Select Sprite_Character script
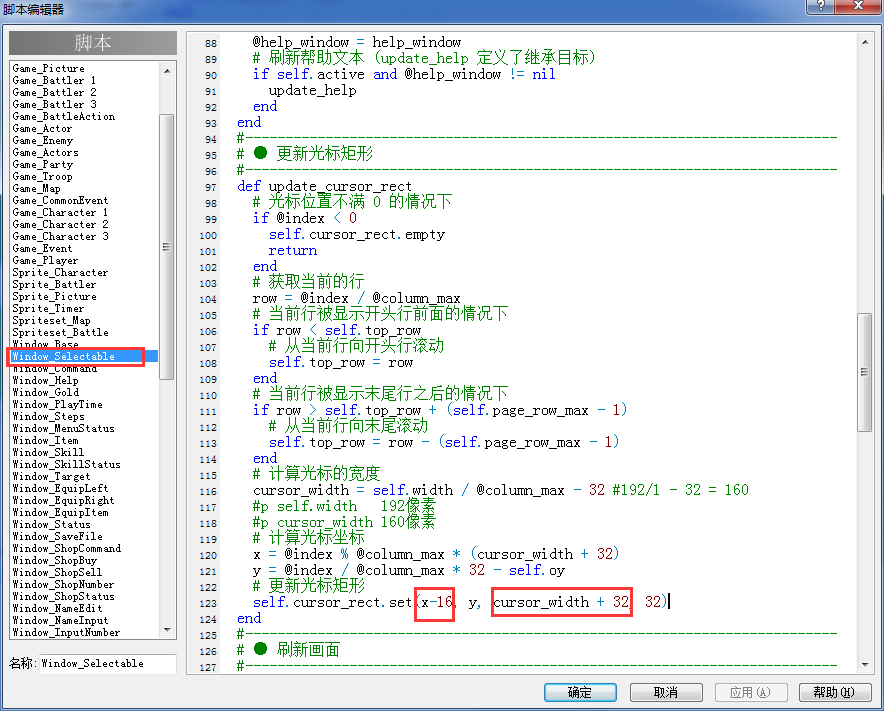Viewport: 884px width, 711px height. point(60,272)
